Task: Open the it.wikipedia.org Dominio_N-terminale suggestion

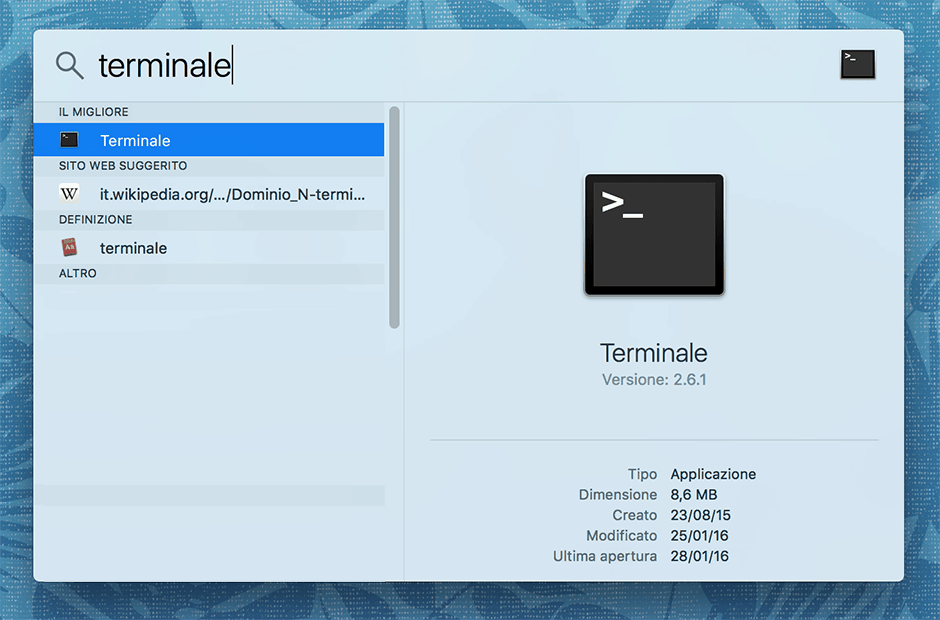Action: click(x=232, y=194)
